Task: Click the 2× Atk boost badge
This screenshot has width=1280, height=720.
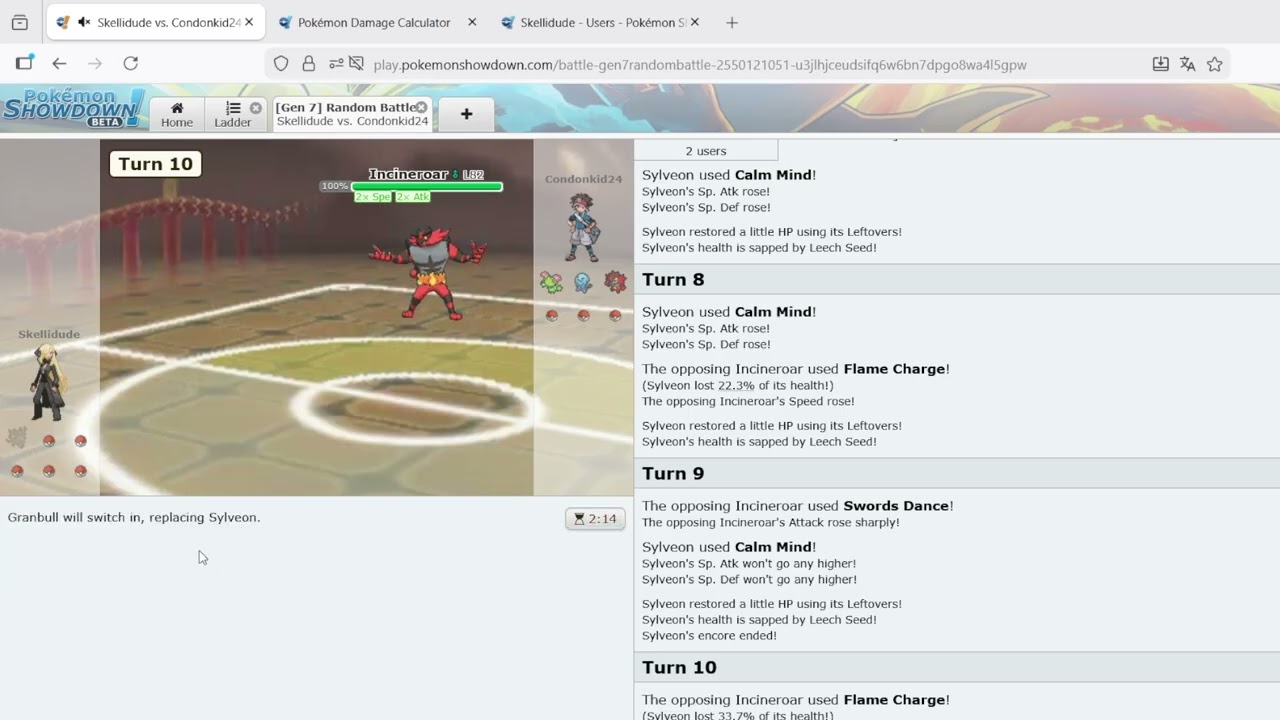Action: [x=413, y=197]
